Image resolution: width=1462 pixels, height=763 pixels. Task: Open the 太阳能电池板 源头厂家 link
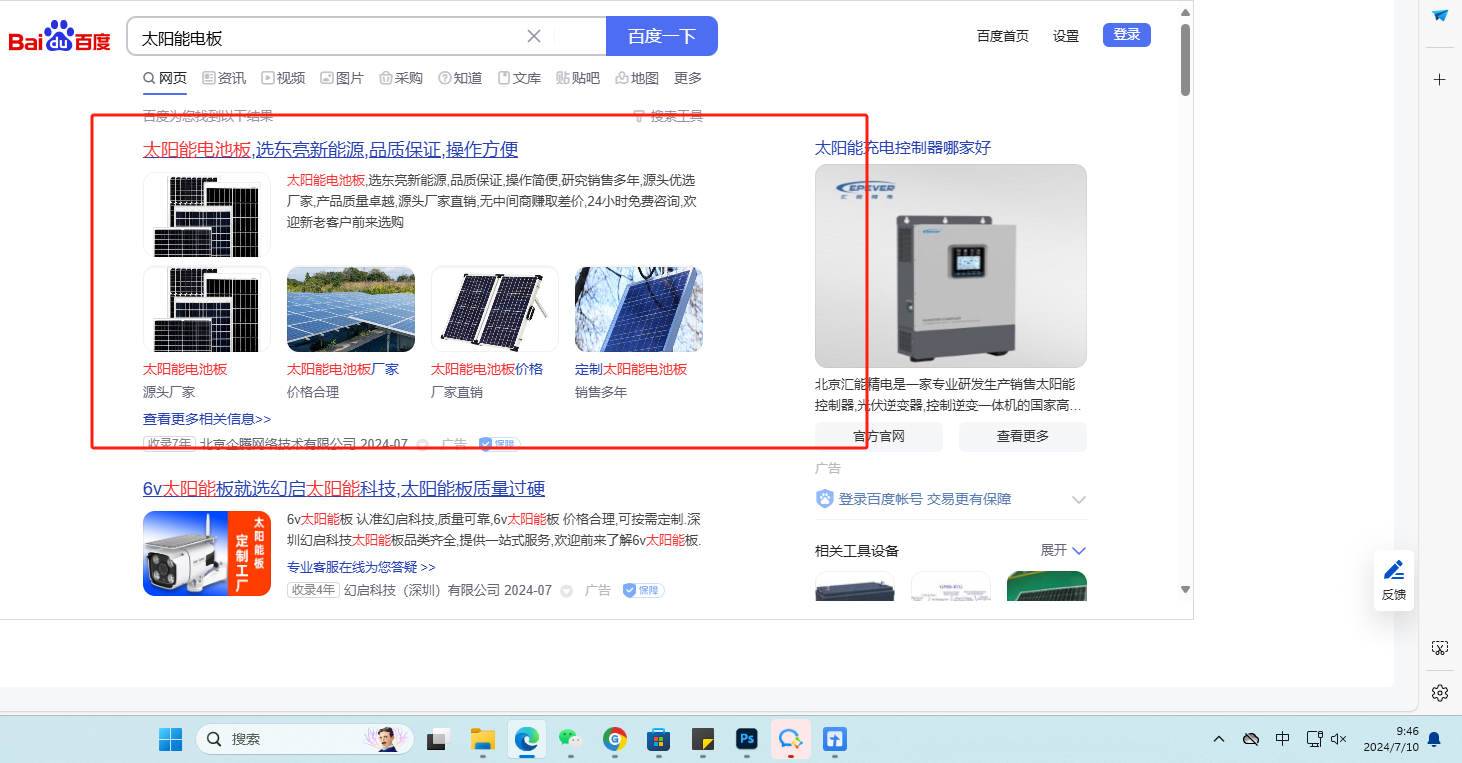[x=185, y=369]
